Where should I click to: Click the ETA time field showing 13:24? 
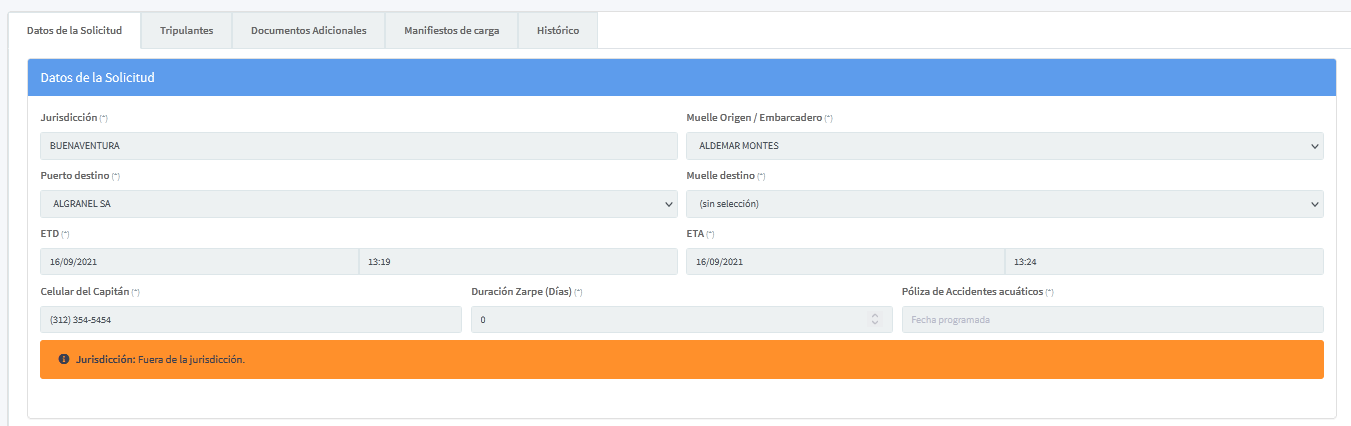pyautogui.click(x=1163, y=262)
